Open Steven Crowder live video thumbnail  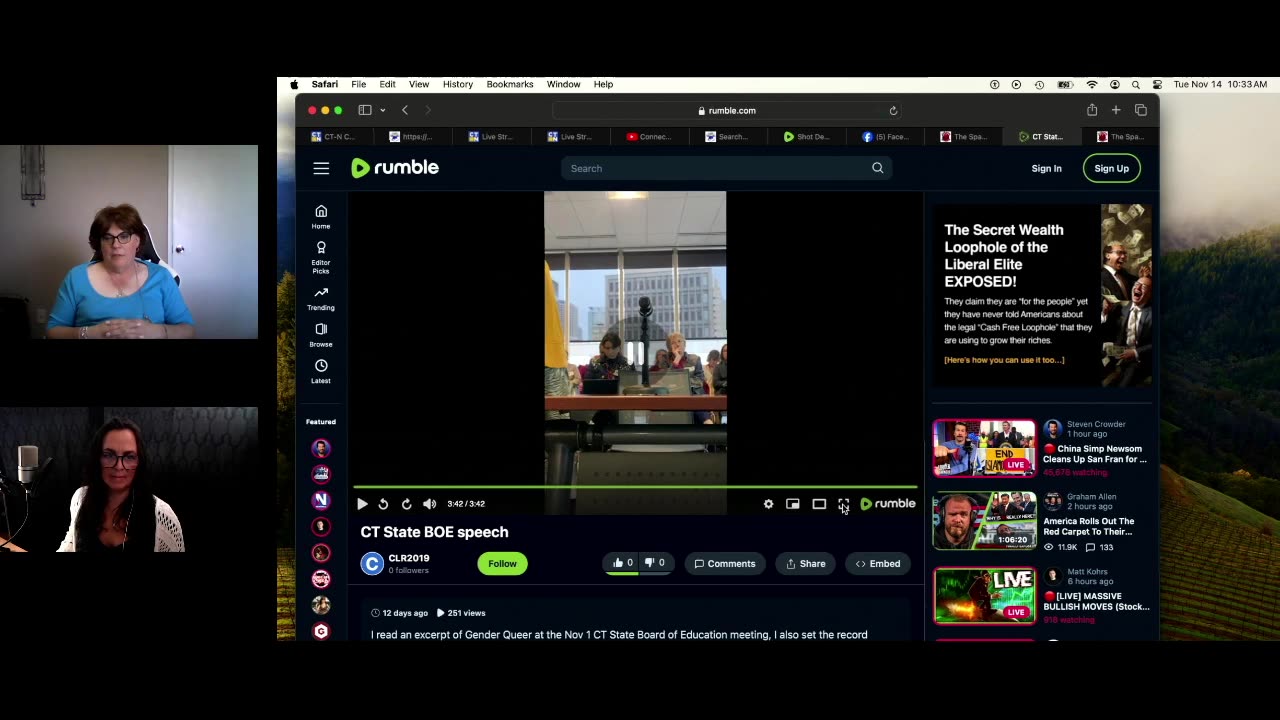click(985, 448)
